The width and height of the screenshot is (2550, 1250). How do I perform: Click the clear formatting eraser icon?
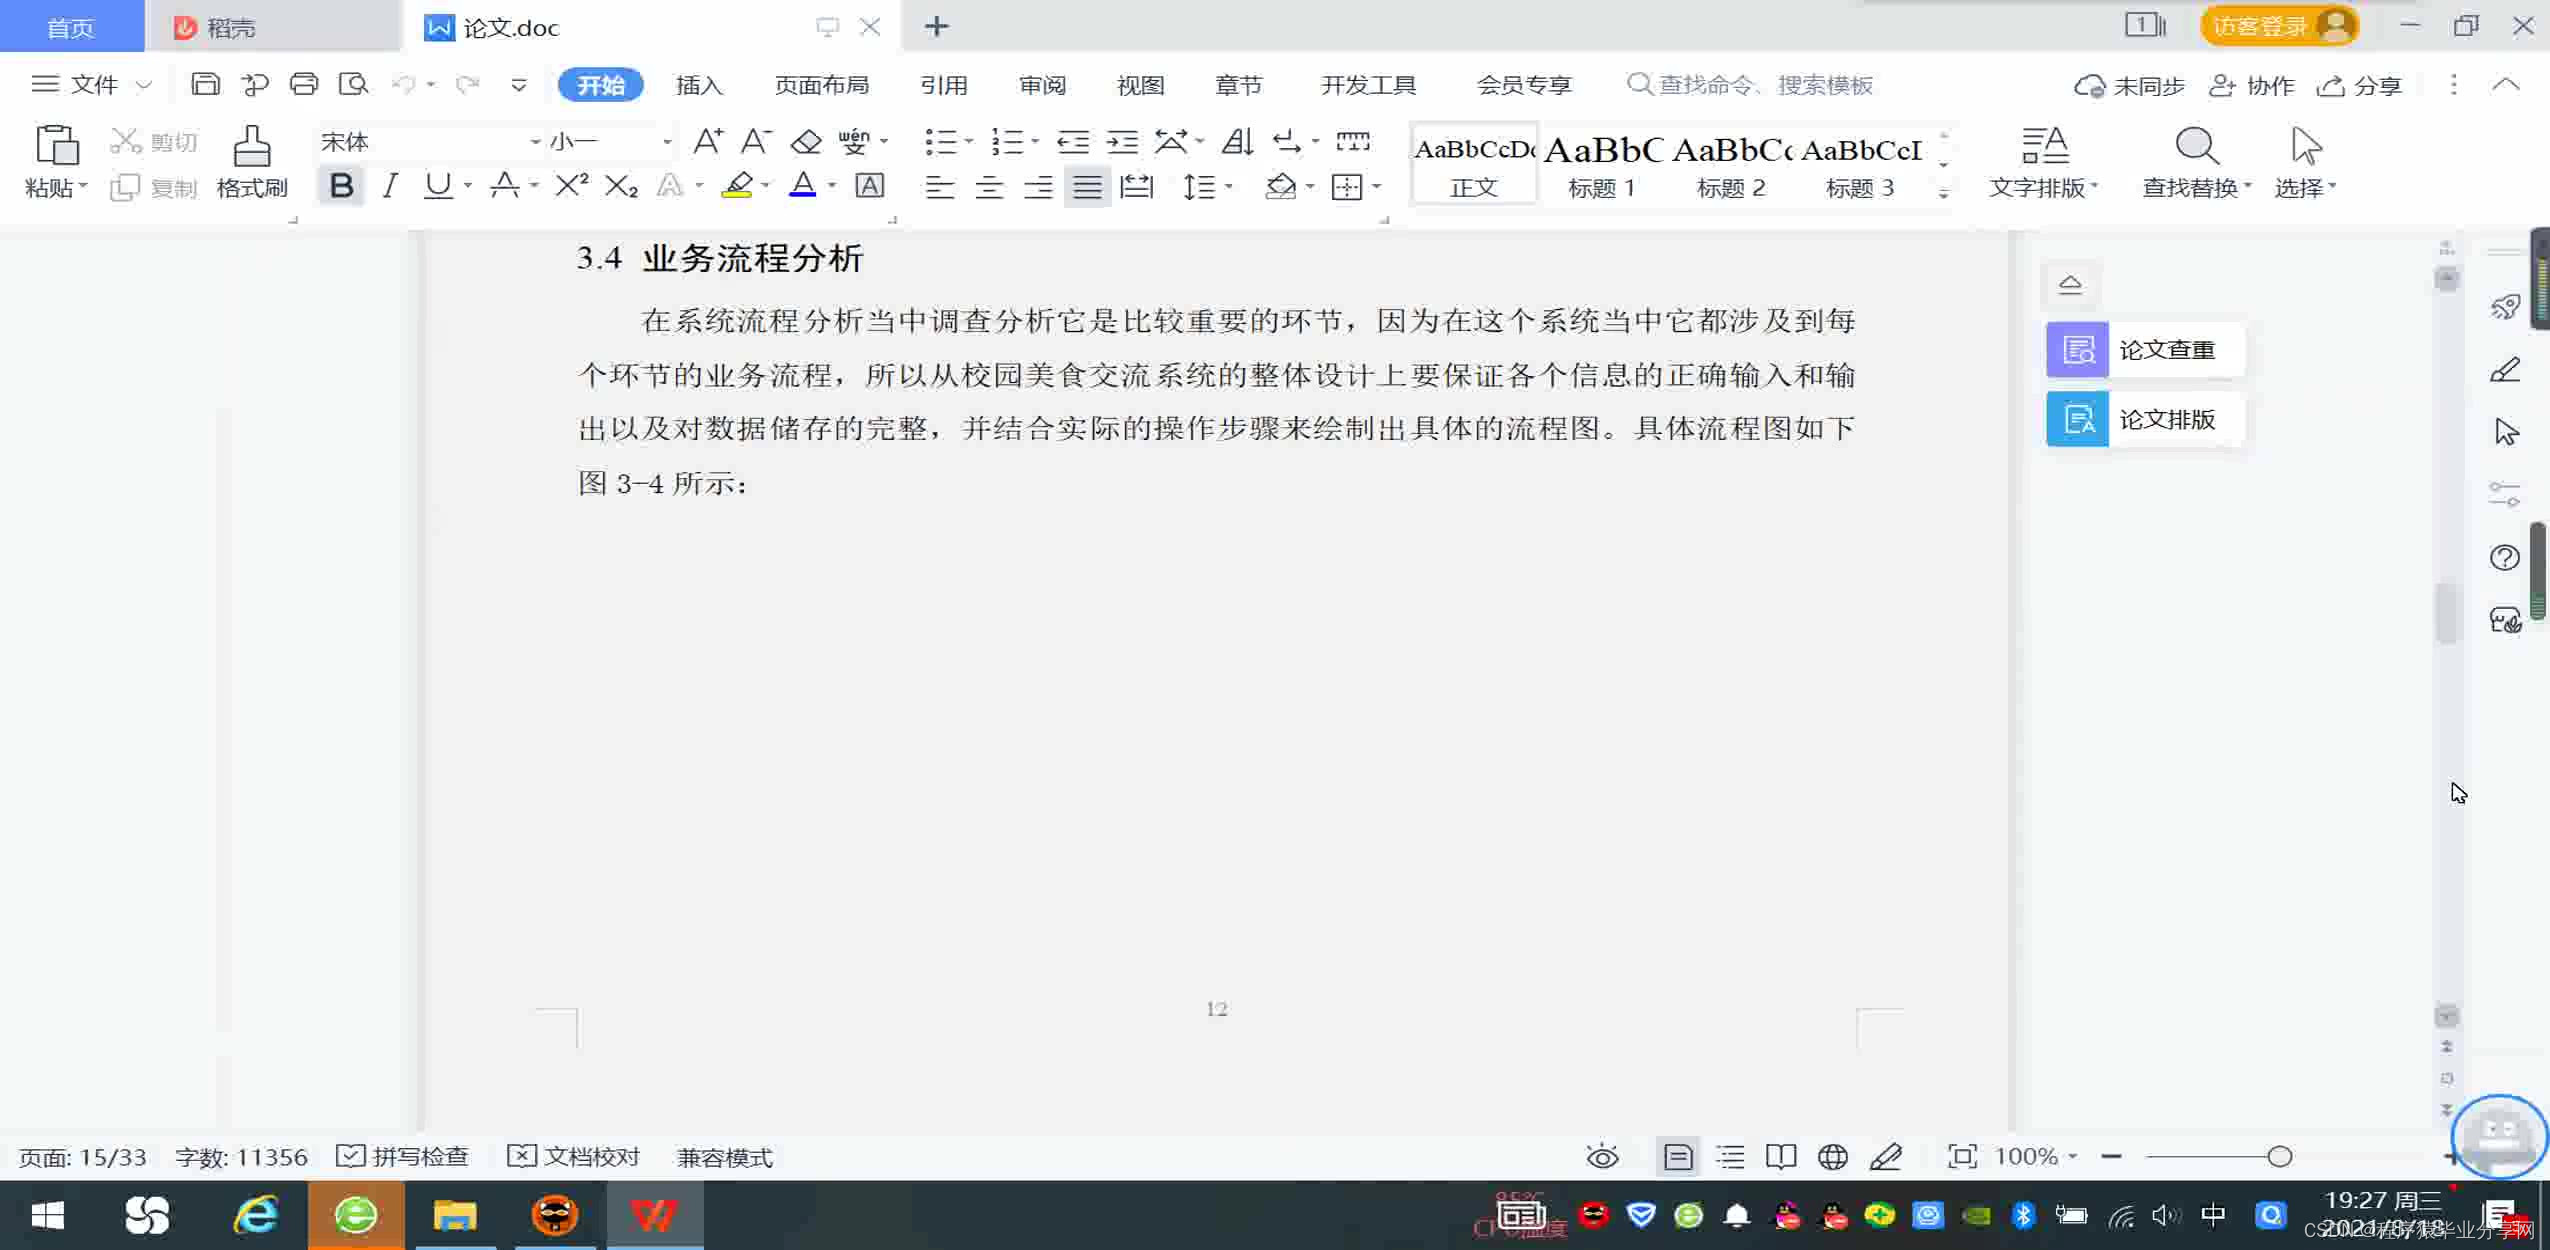pyautogui.click(x=806, y=142)
